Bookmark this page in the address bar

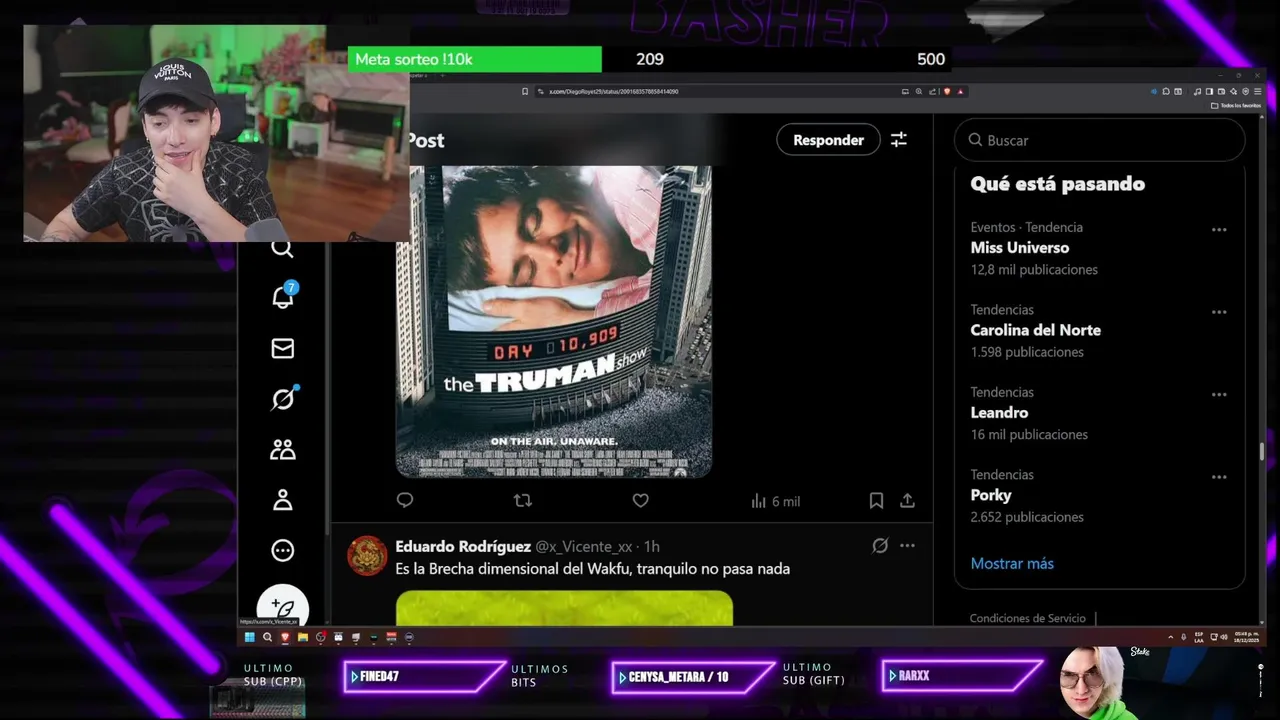pyautogui.click(x=525, y=91)
